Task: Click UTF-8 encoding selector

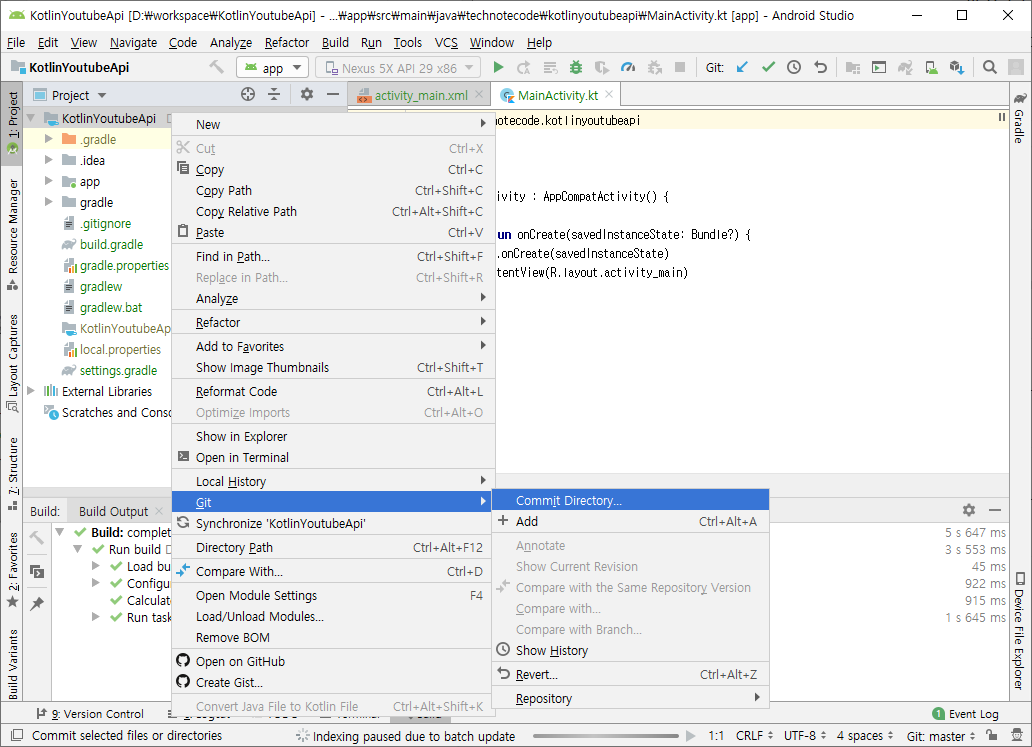Action: 804,735
